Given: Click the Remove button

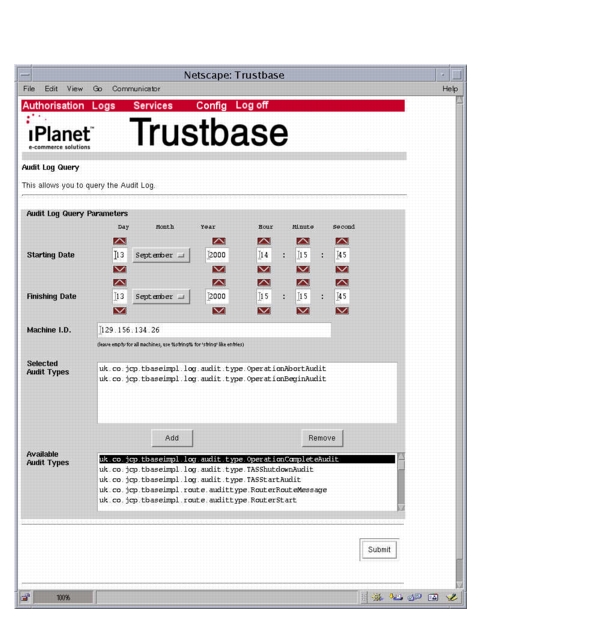Looking at the screenshot, I should click(x=322, y=438).
